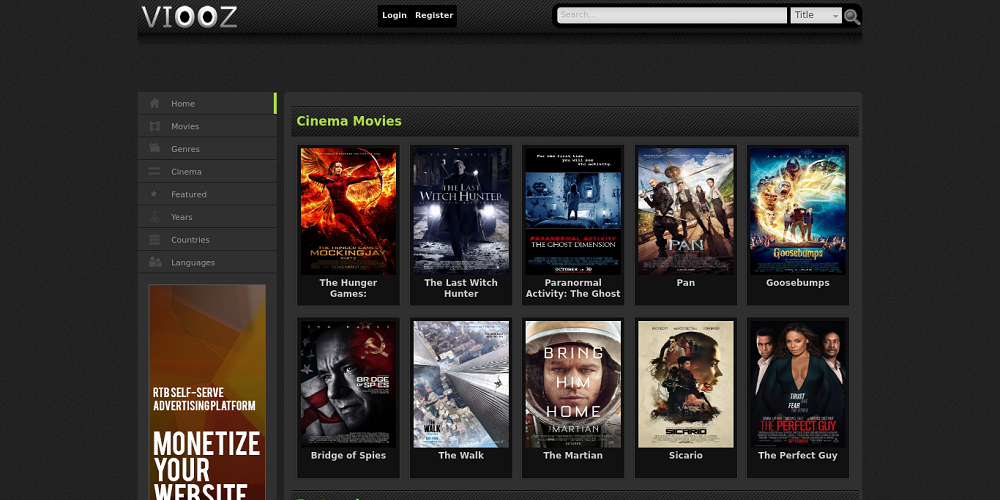This screenshot has height=500, width=1000.
Task: Open The Perfect Guy movie poster
Action: [798, 384]
